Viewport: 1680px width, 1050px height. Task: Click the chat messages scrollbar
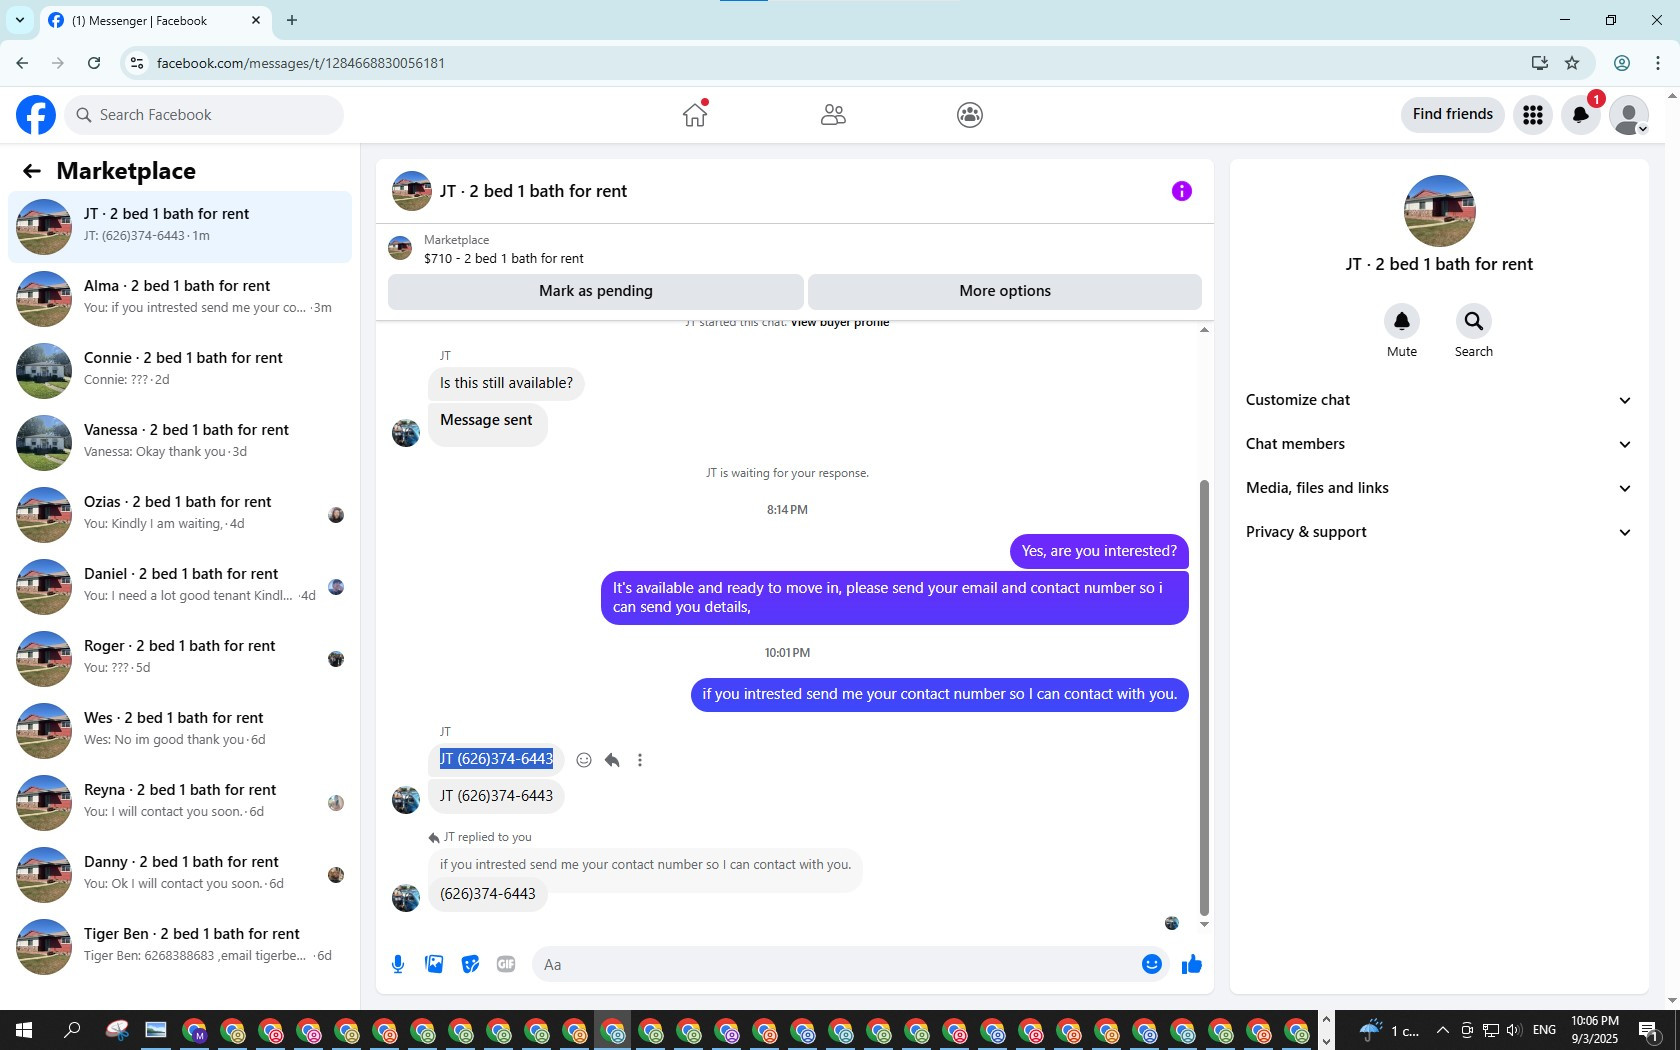1204,697
